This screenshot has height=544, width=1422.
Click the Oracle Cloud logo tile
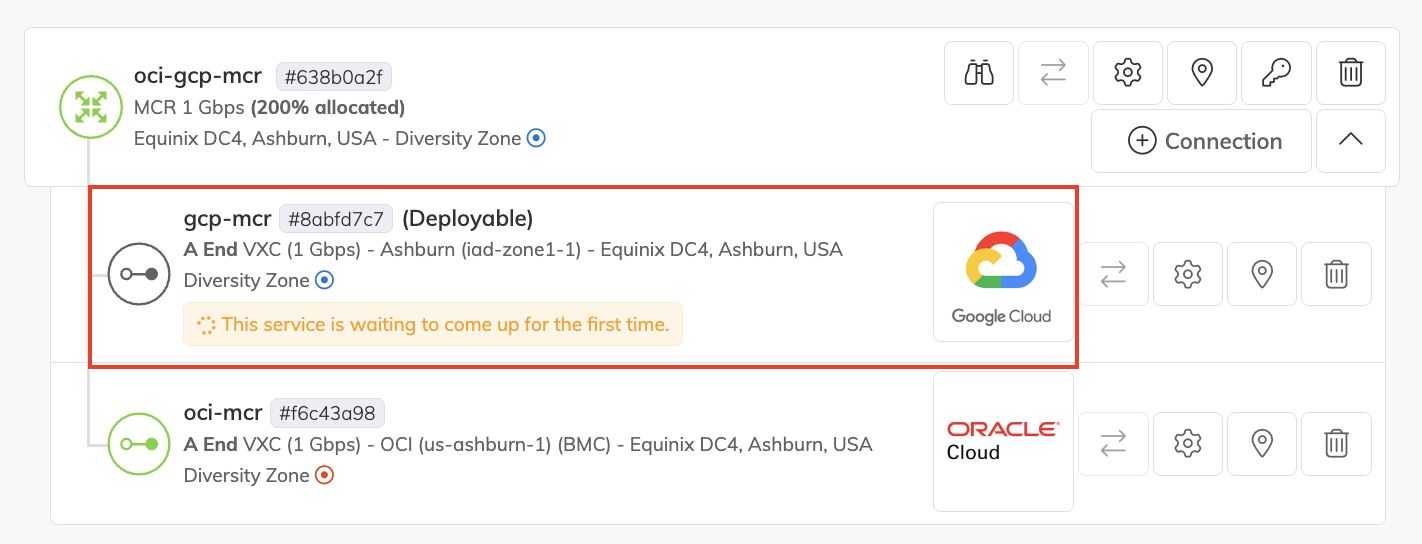coord(1002,441)
